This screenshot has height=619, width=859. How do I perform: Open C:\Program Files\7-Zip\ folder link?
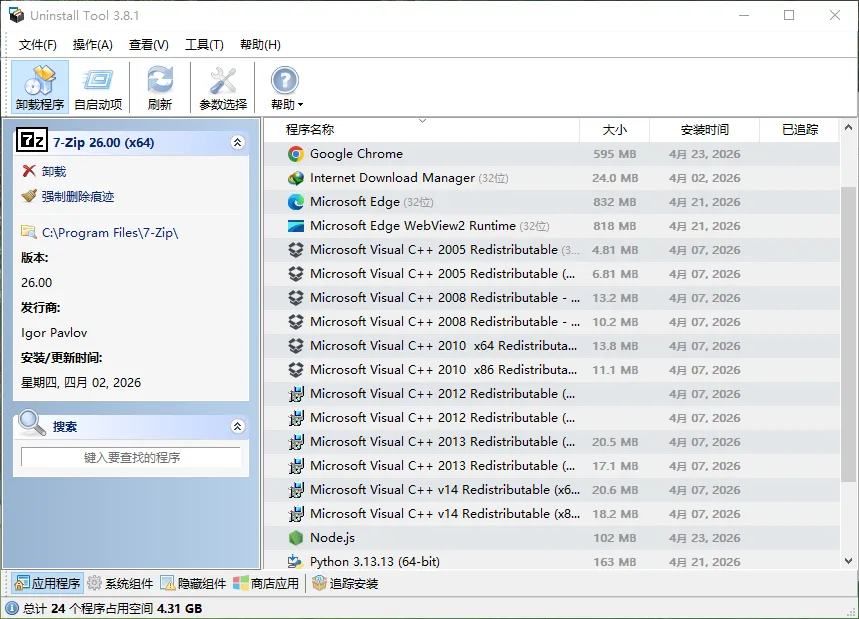[x=110, y=233]
